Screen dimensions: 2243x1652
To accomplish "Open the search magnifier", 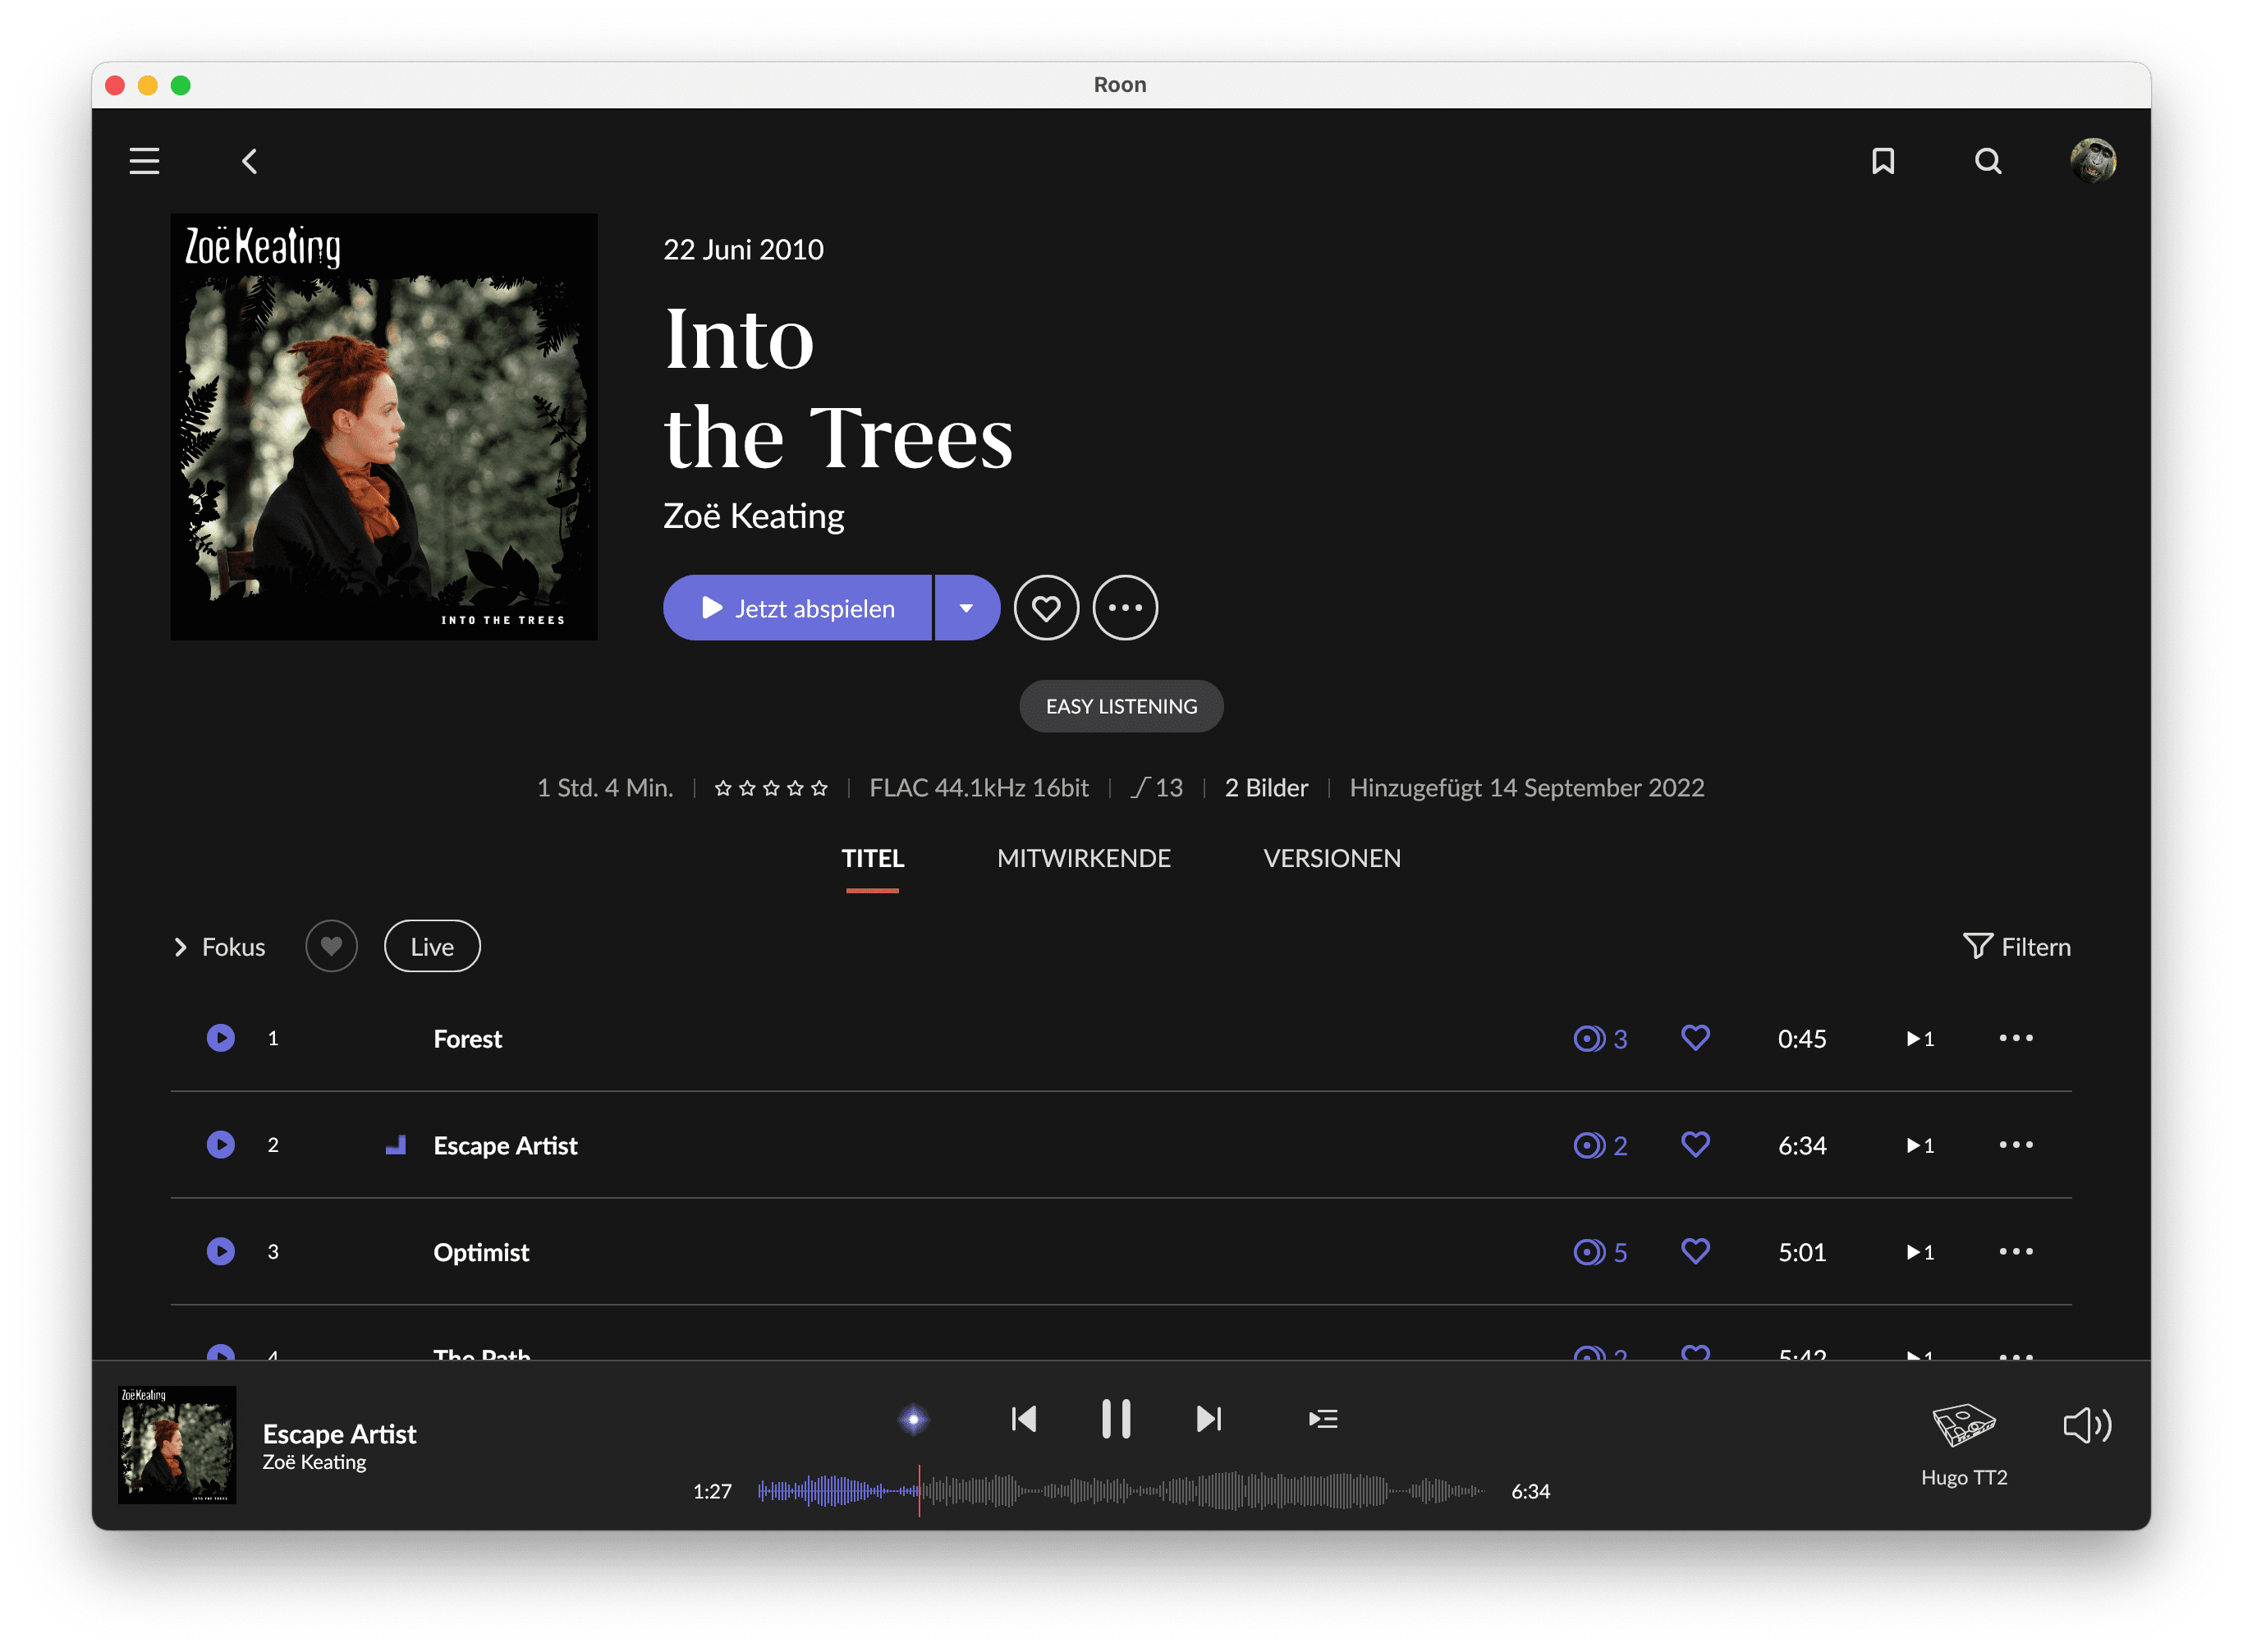I will 1988,161.
